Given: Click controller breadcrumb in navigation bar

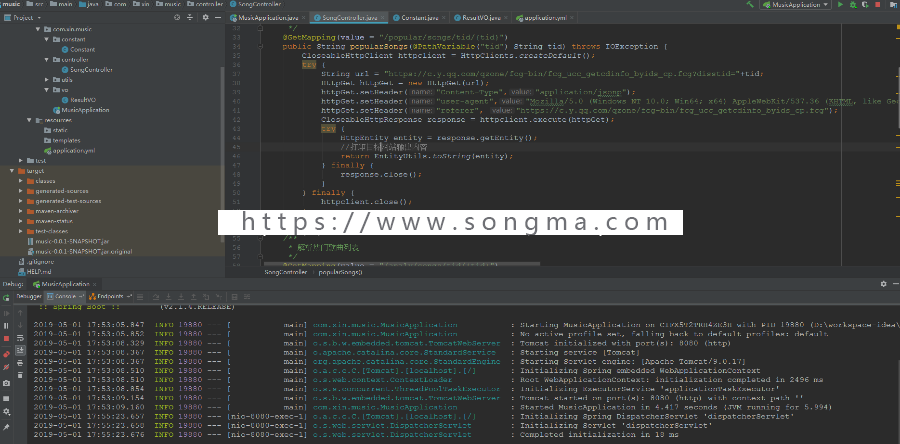Looking at the screenshot, I should [207, 5].
